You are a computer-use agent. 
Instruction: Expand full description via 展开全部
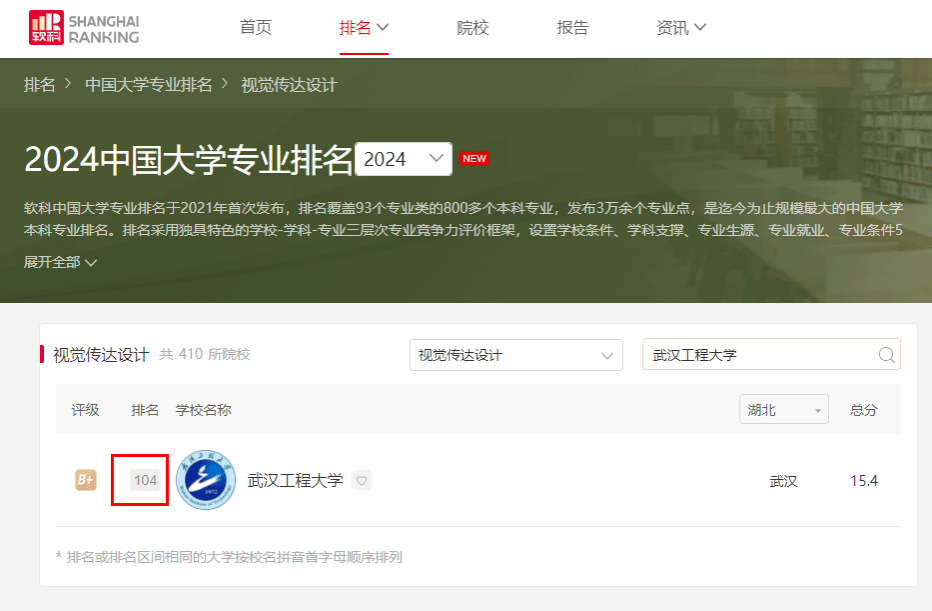coord(60,262)
